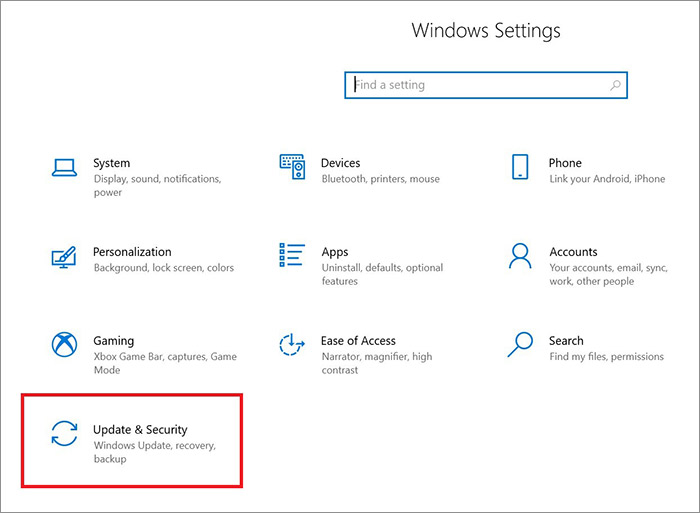Screen dimensions: 700x513
Task: Click 'Link your Android, iPhone' description
Action: click(607, 179)
